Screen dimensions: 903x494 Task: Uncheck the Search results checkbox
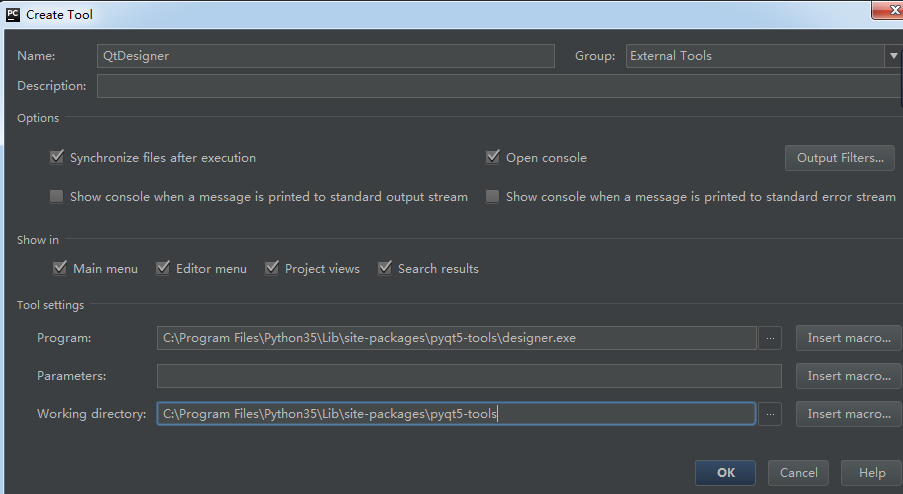[x=385, y=268]
